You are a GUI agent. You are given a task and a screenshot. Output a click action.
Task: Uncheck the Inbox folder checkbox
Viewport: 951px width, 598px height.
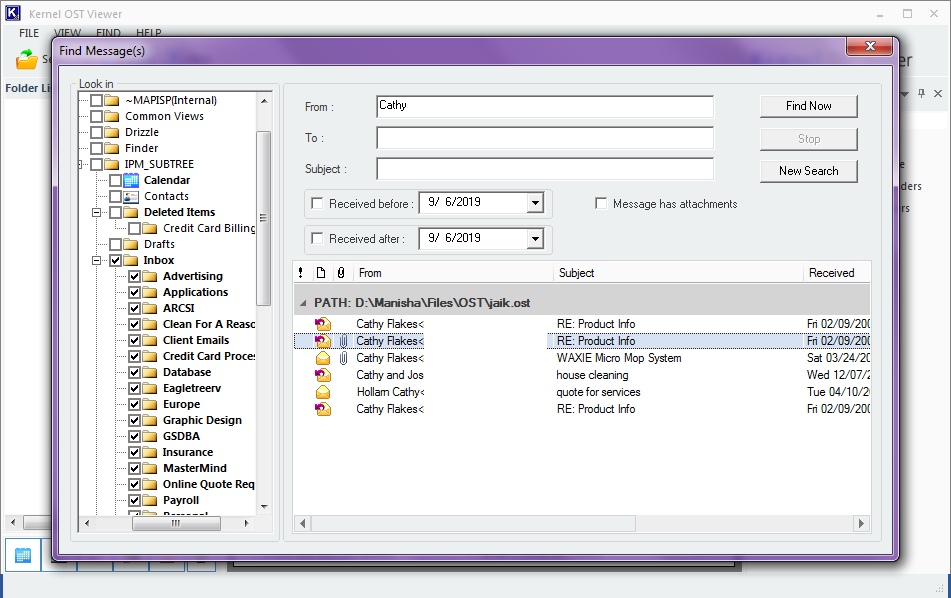tap(115, 260)
